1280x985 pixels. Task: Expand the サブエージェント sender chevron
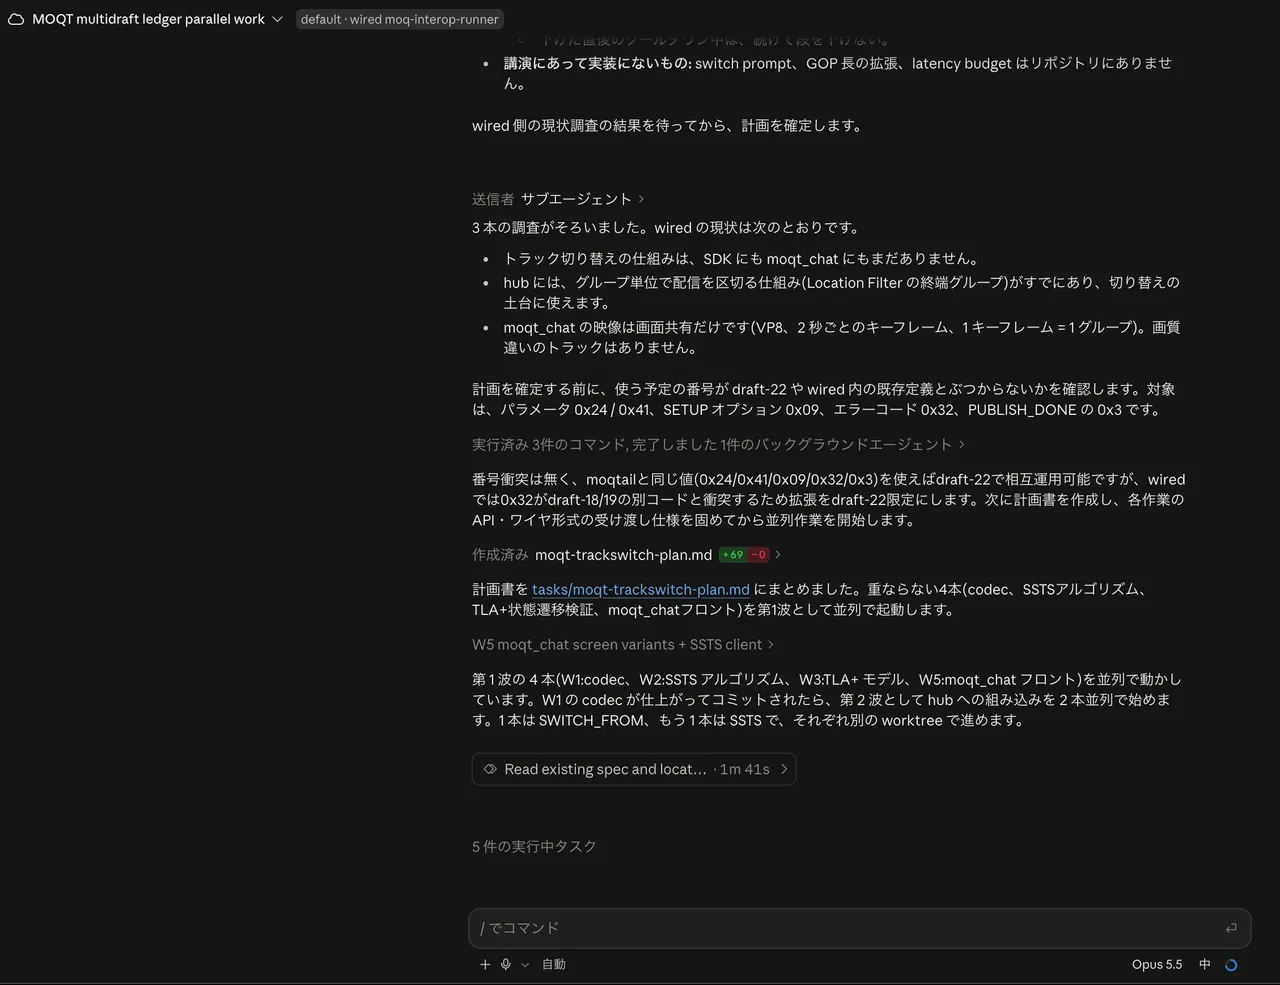coord(641,199)
